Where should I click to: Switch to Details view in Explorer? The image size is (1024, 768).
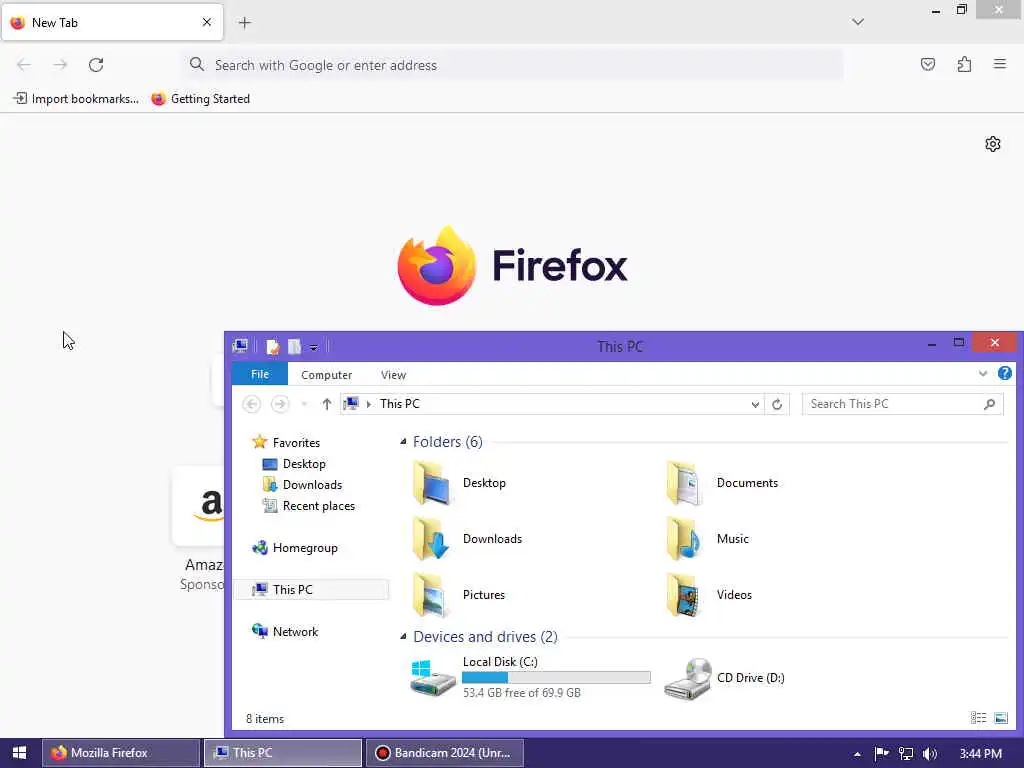pos(978,718)
